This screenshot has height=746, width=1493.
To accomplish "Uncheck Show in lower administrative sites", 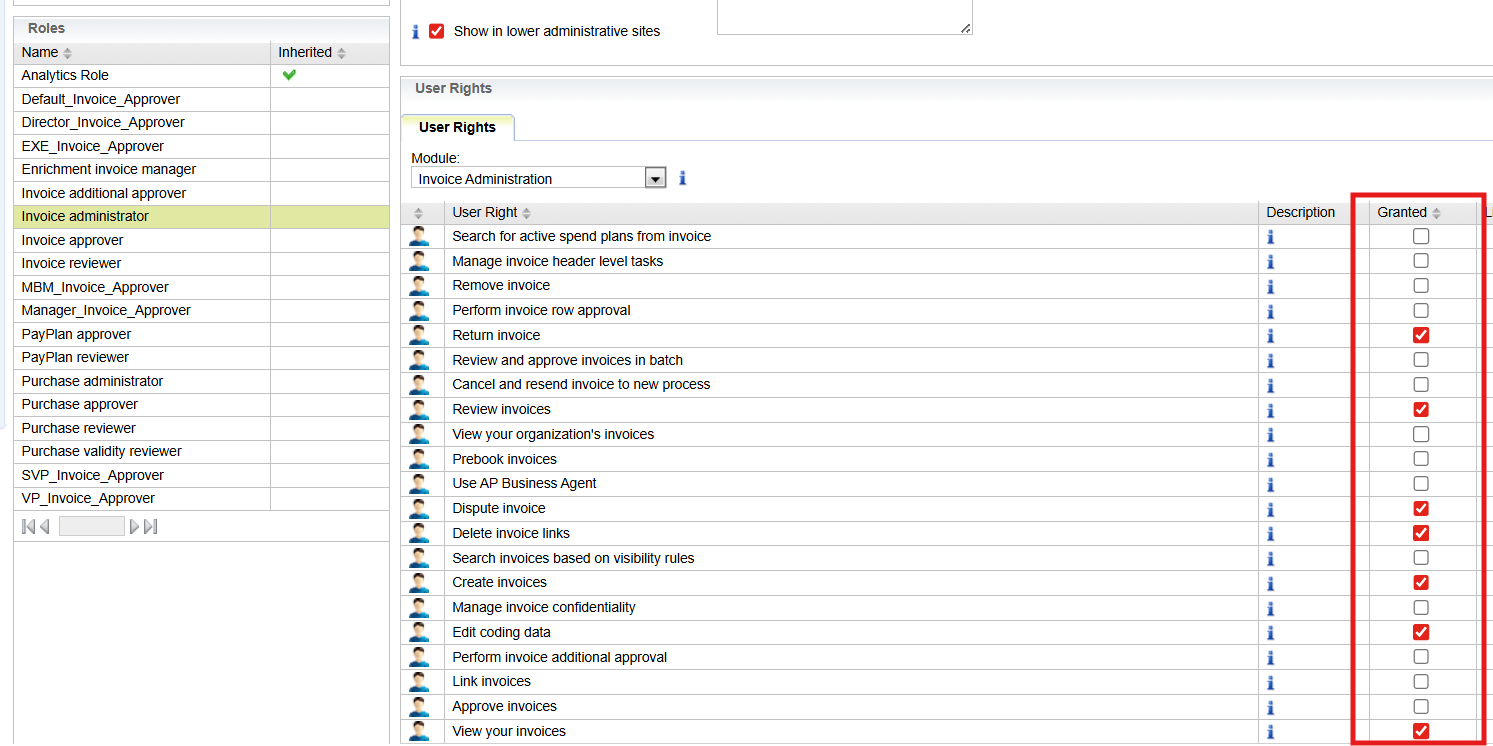I will [437, 31].
